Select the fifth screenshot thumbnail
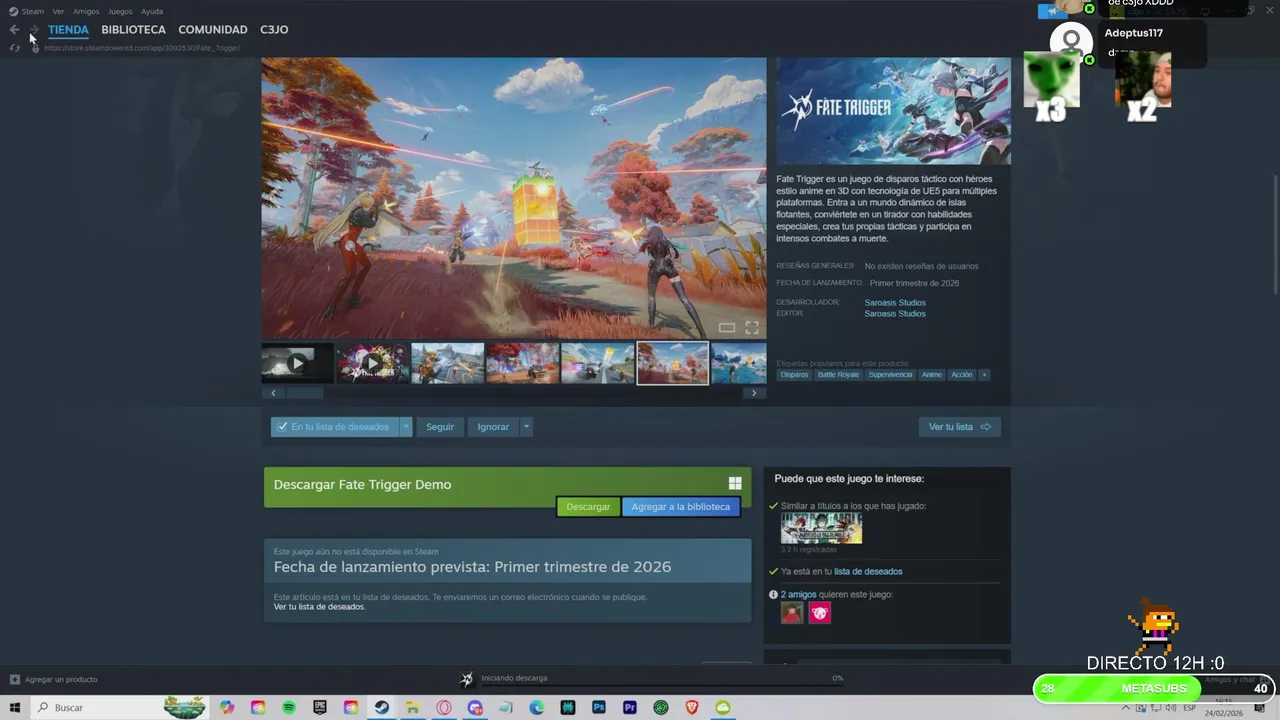This screenshot has height=720, width=1280. coord(598,363)
